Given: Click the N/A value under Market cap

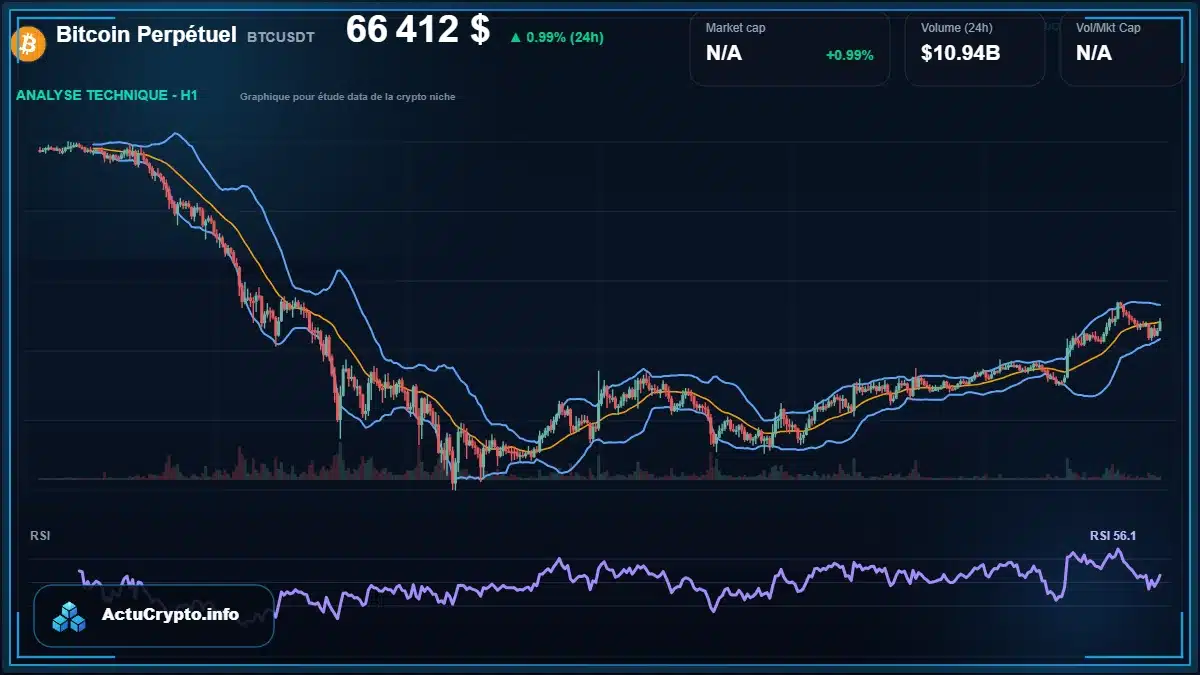Looking at the screenshot, I should tap(724, 54).
